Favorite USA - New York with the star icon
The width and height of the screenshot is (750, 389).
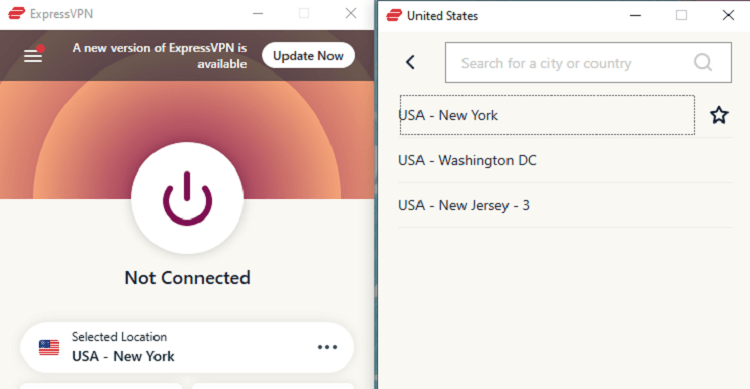(x=719, y=115)
